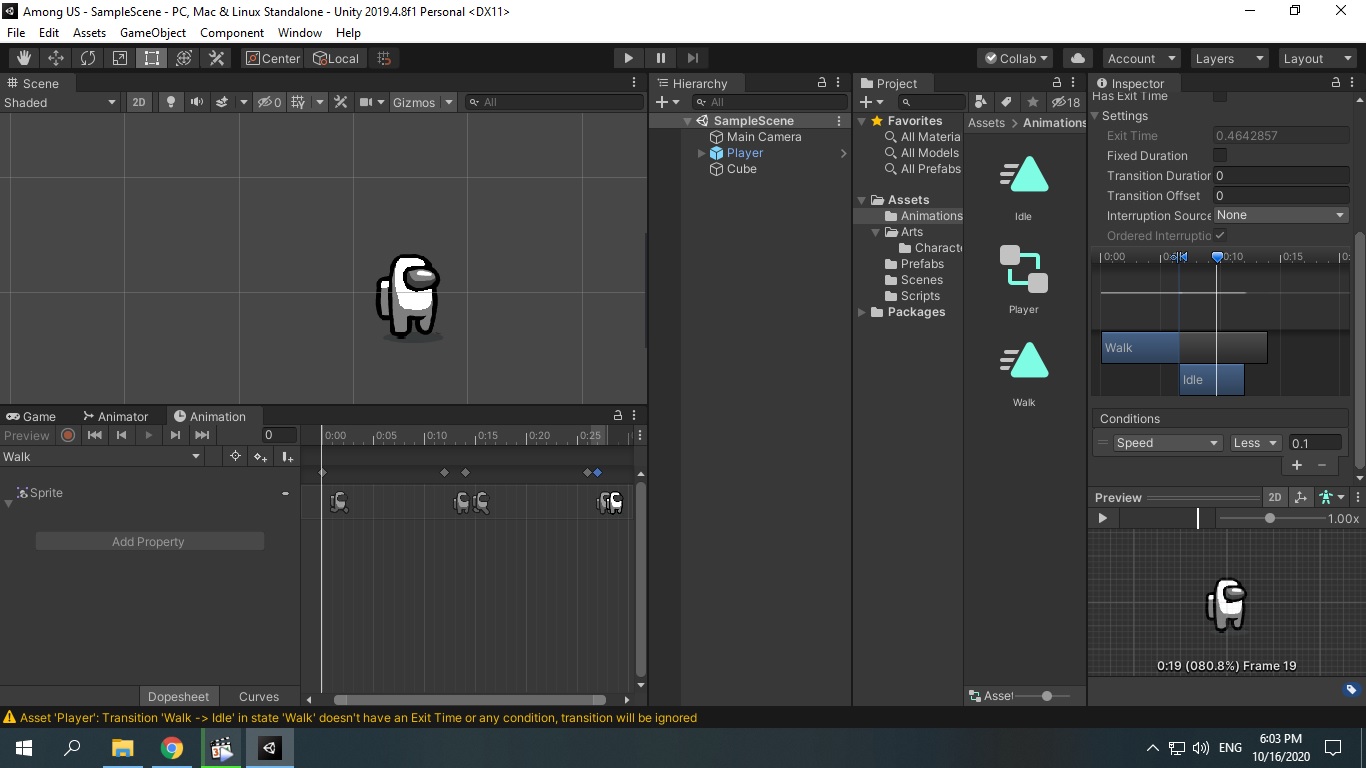Lock the Hierarchy panel
The image size is (1366, 768).
click(x=822, y=83)
